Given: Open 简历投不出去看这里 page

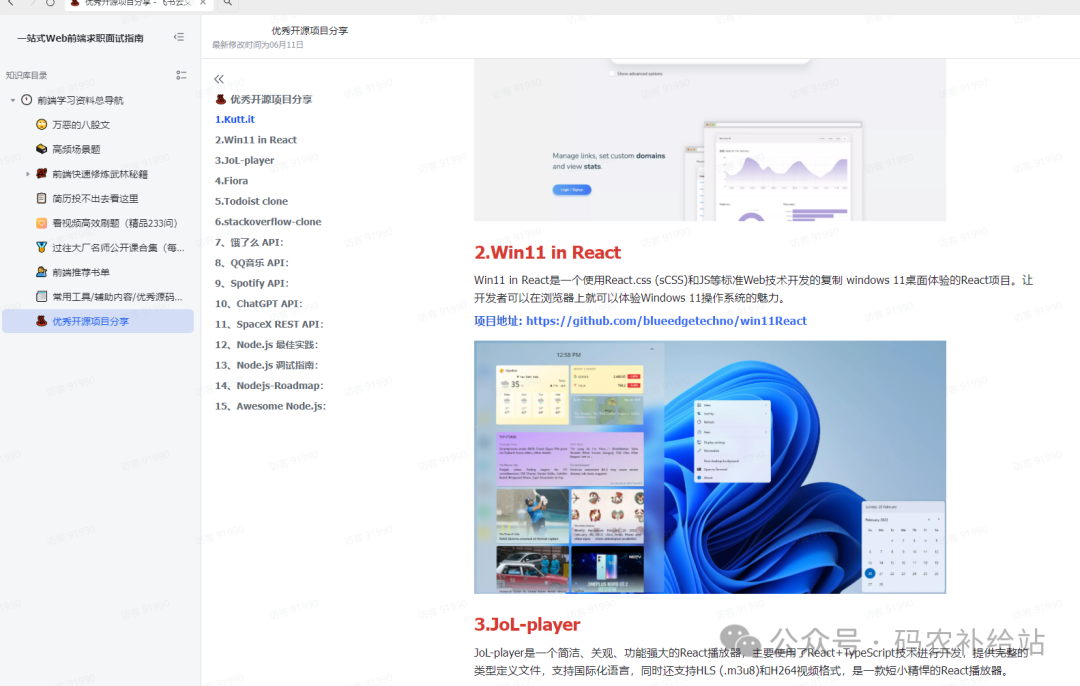Looking at the screenshot, I should 95,198.
